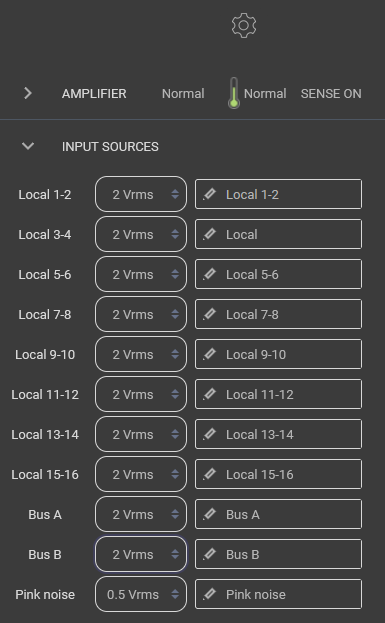Screen dimensions: 385x623
Task: Click pencil icon in Local 5-6 name field
Action: coord(209,274)
